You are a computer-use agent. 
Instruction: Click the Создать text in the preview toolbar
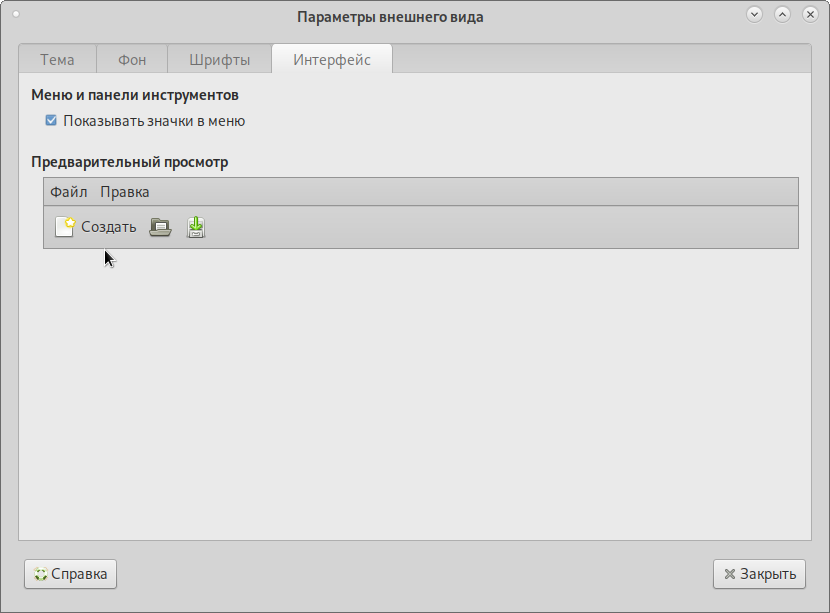pos(108,227)
